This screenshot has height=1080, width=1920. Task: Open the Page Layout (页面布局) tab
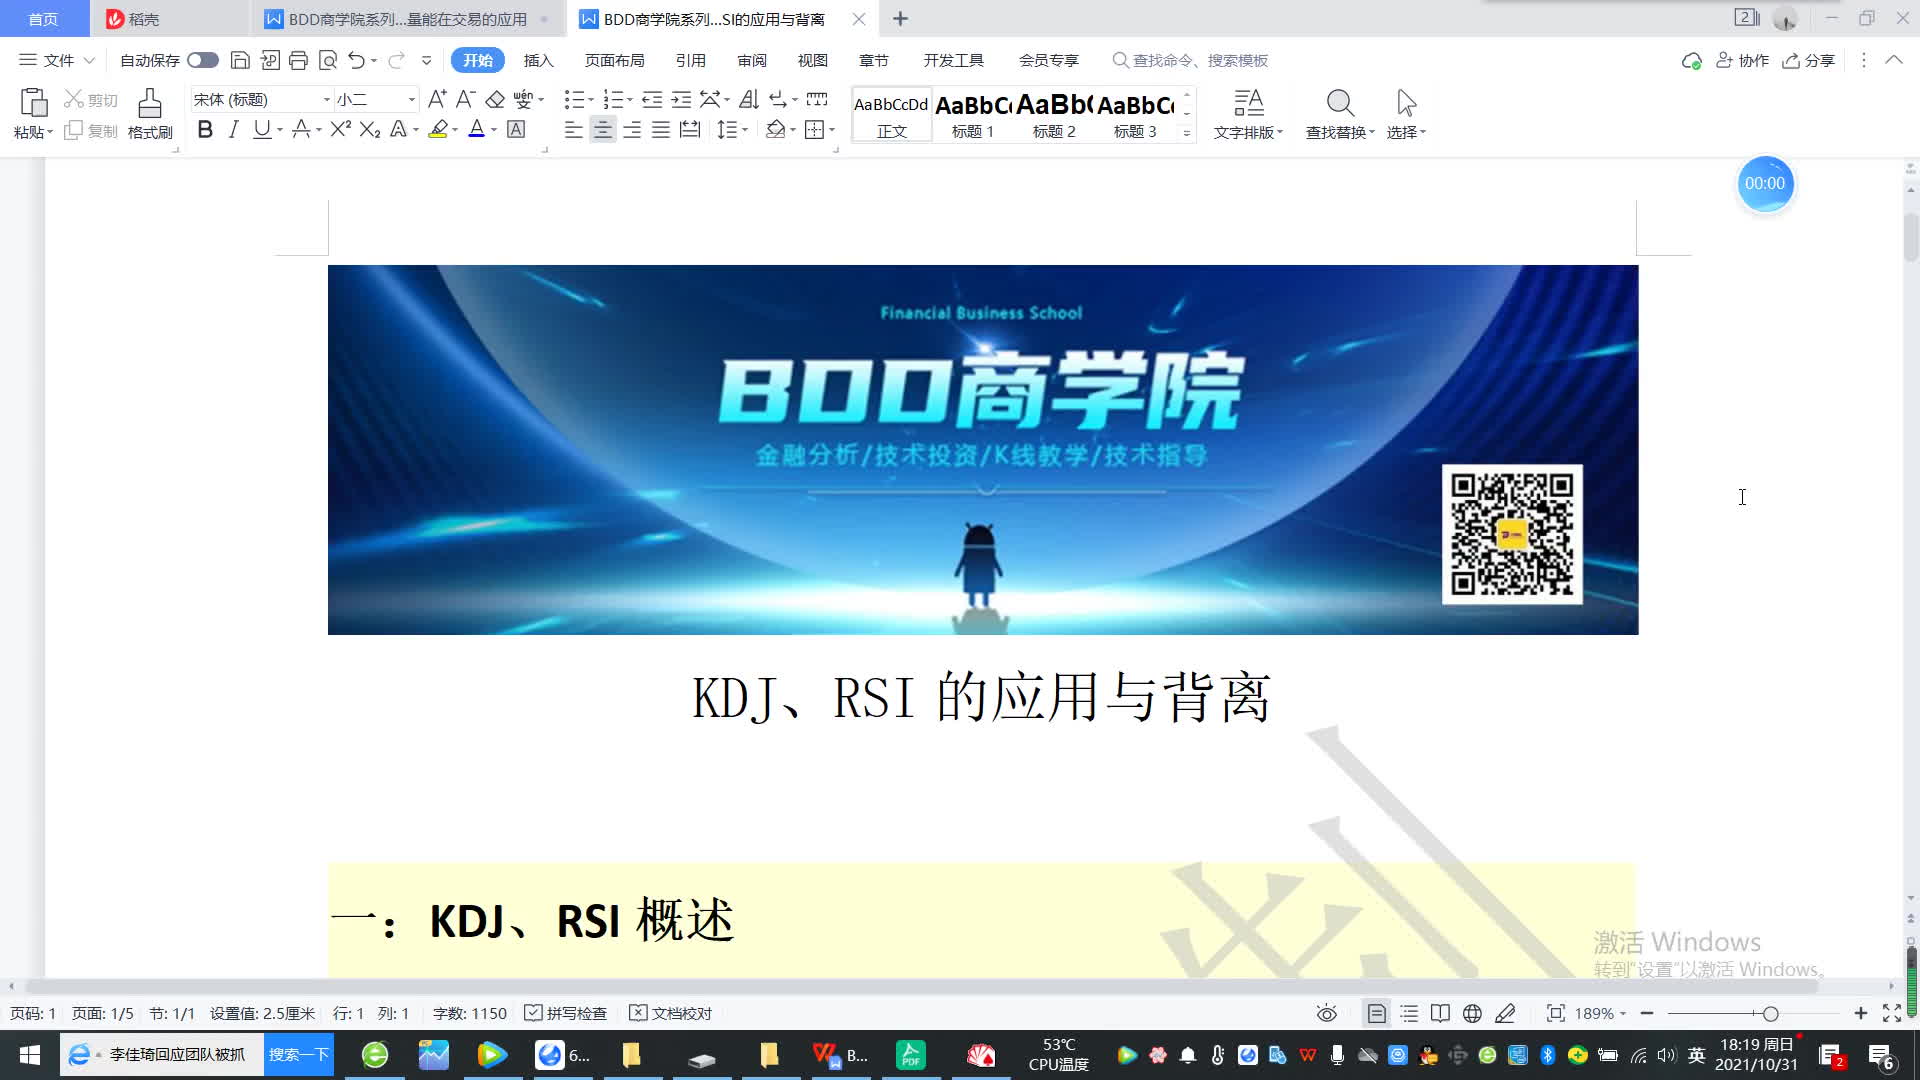click(614, 60)
